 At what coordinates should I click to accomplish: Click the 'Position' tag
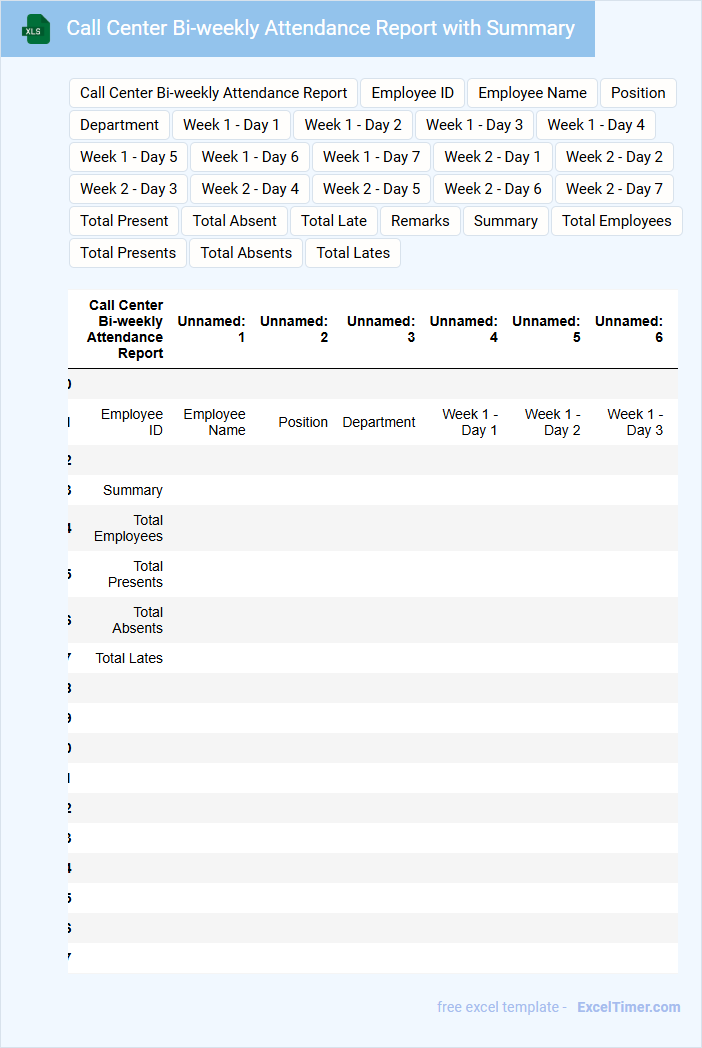(638, 93)
